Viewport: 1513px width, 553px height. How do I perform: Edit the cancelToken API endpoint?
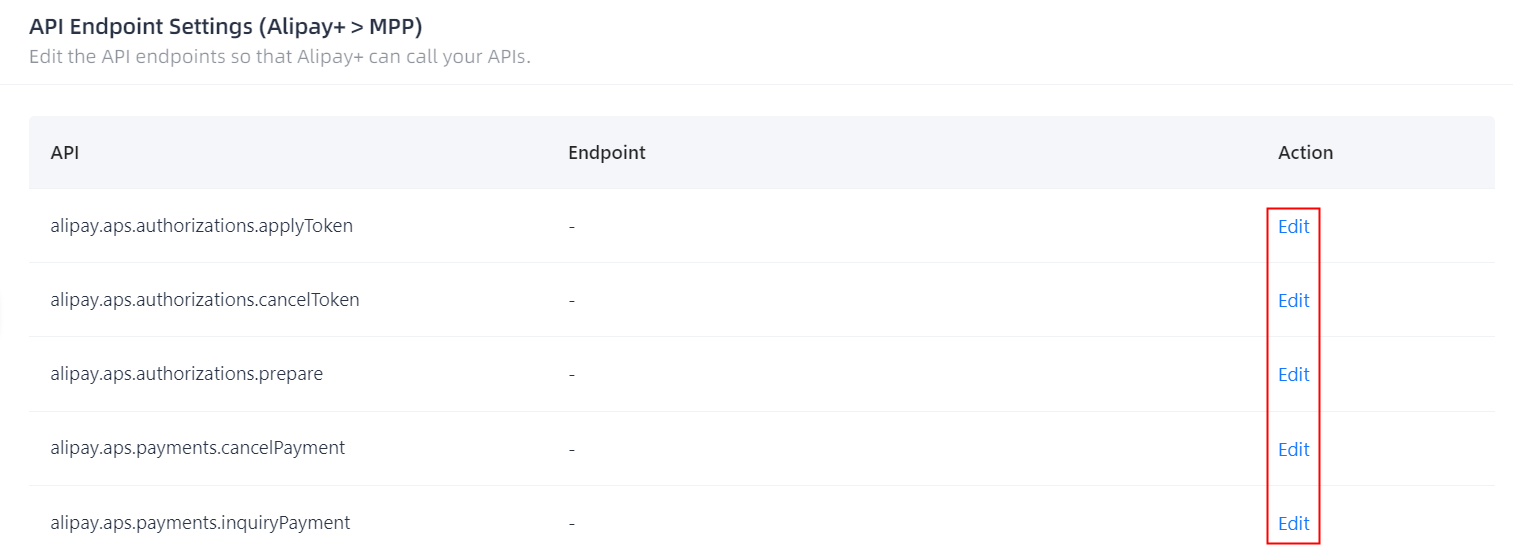point(1293,301)
